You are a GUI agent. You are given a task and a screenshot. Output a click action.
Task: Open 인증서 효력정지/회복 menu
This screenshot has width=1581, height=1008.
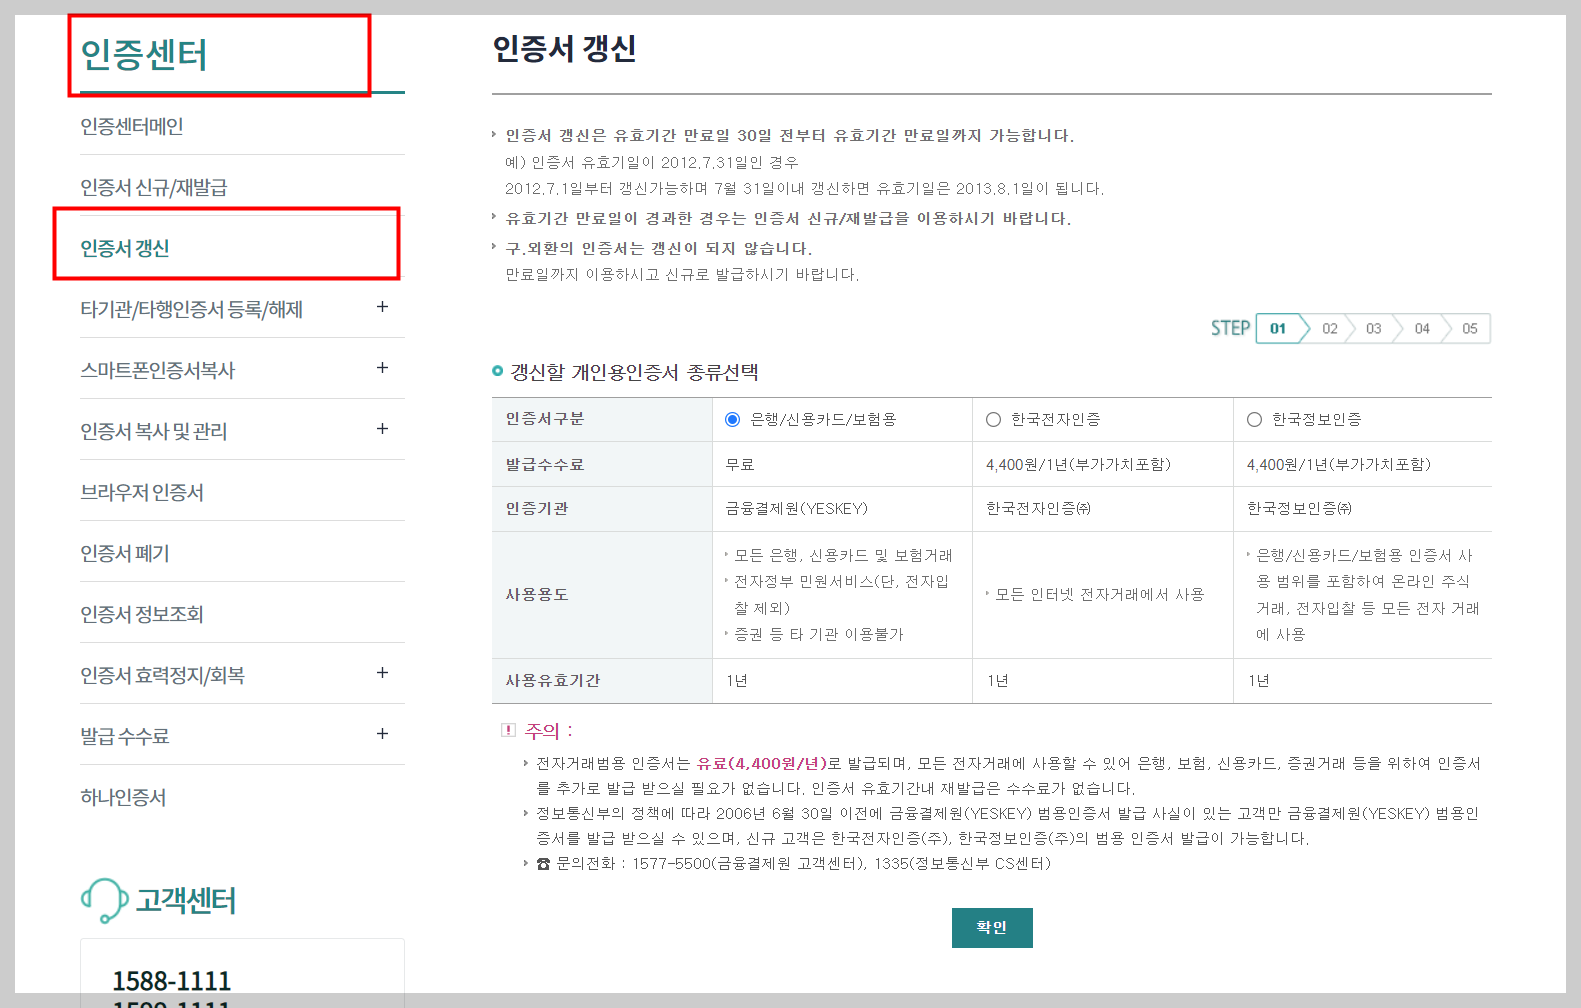click(162, 675)
